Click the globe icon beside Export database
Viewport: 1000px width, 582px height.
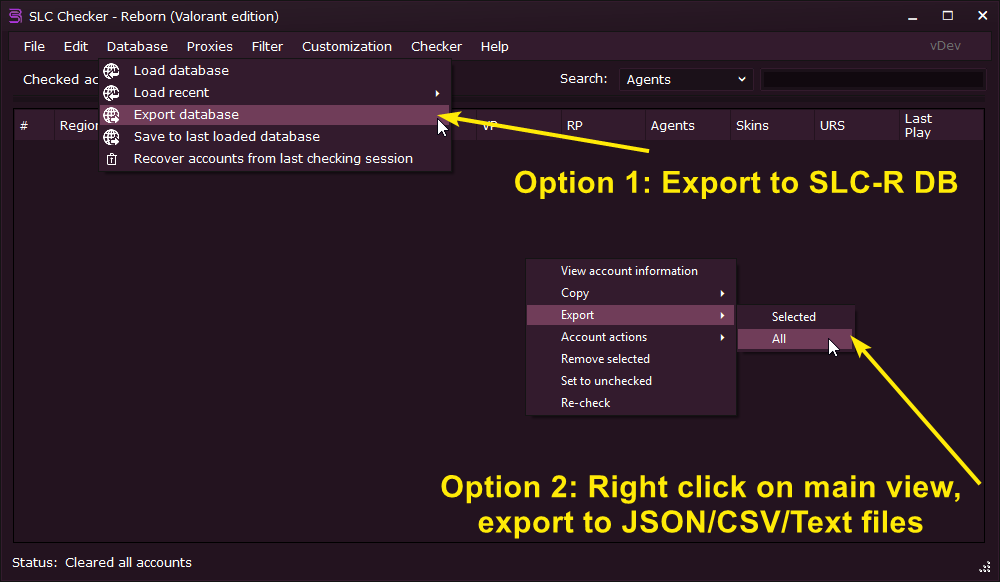(x=112, y=115)
